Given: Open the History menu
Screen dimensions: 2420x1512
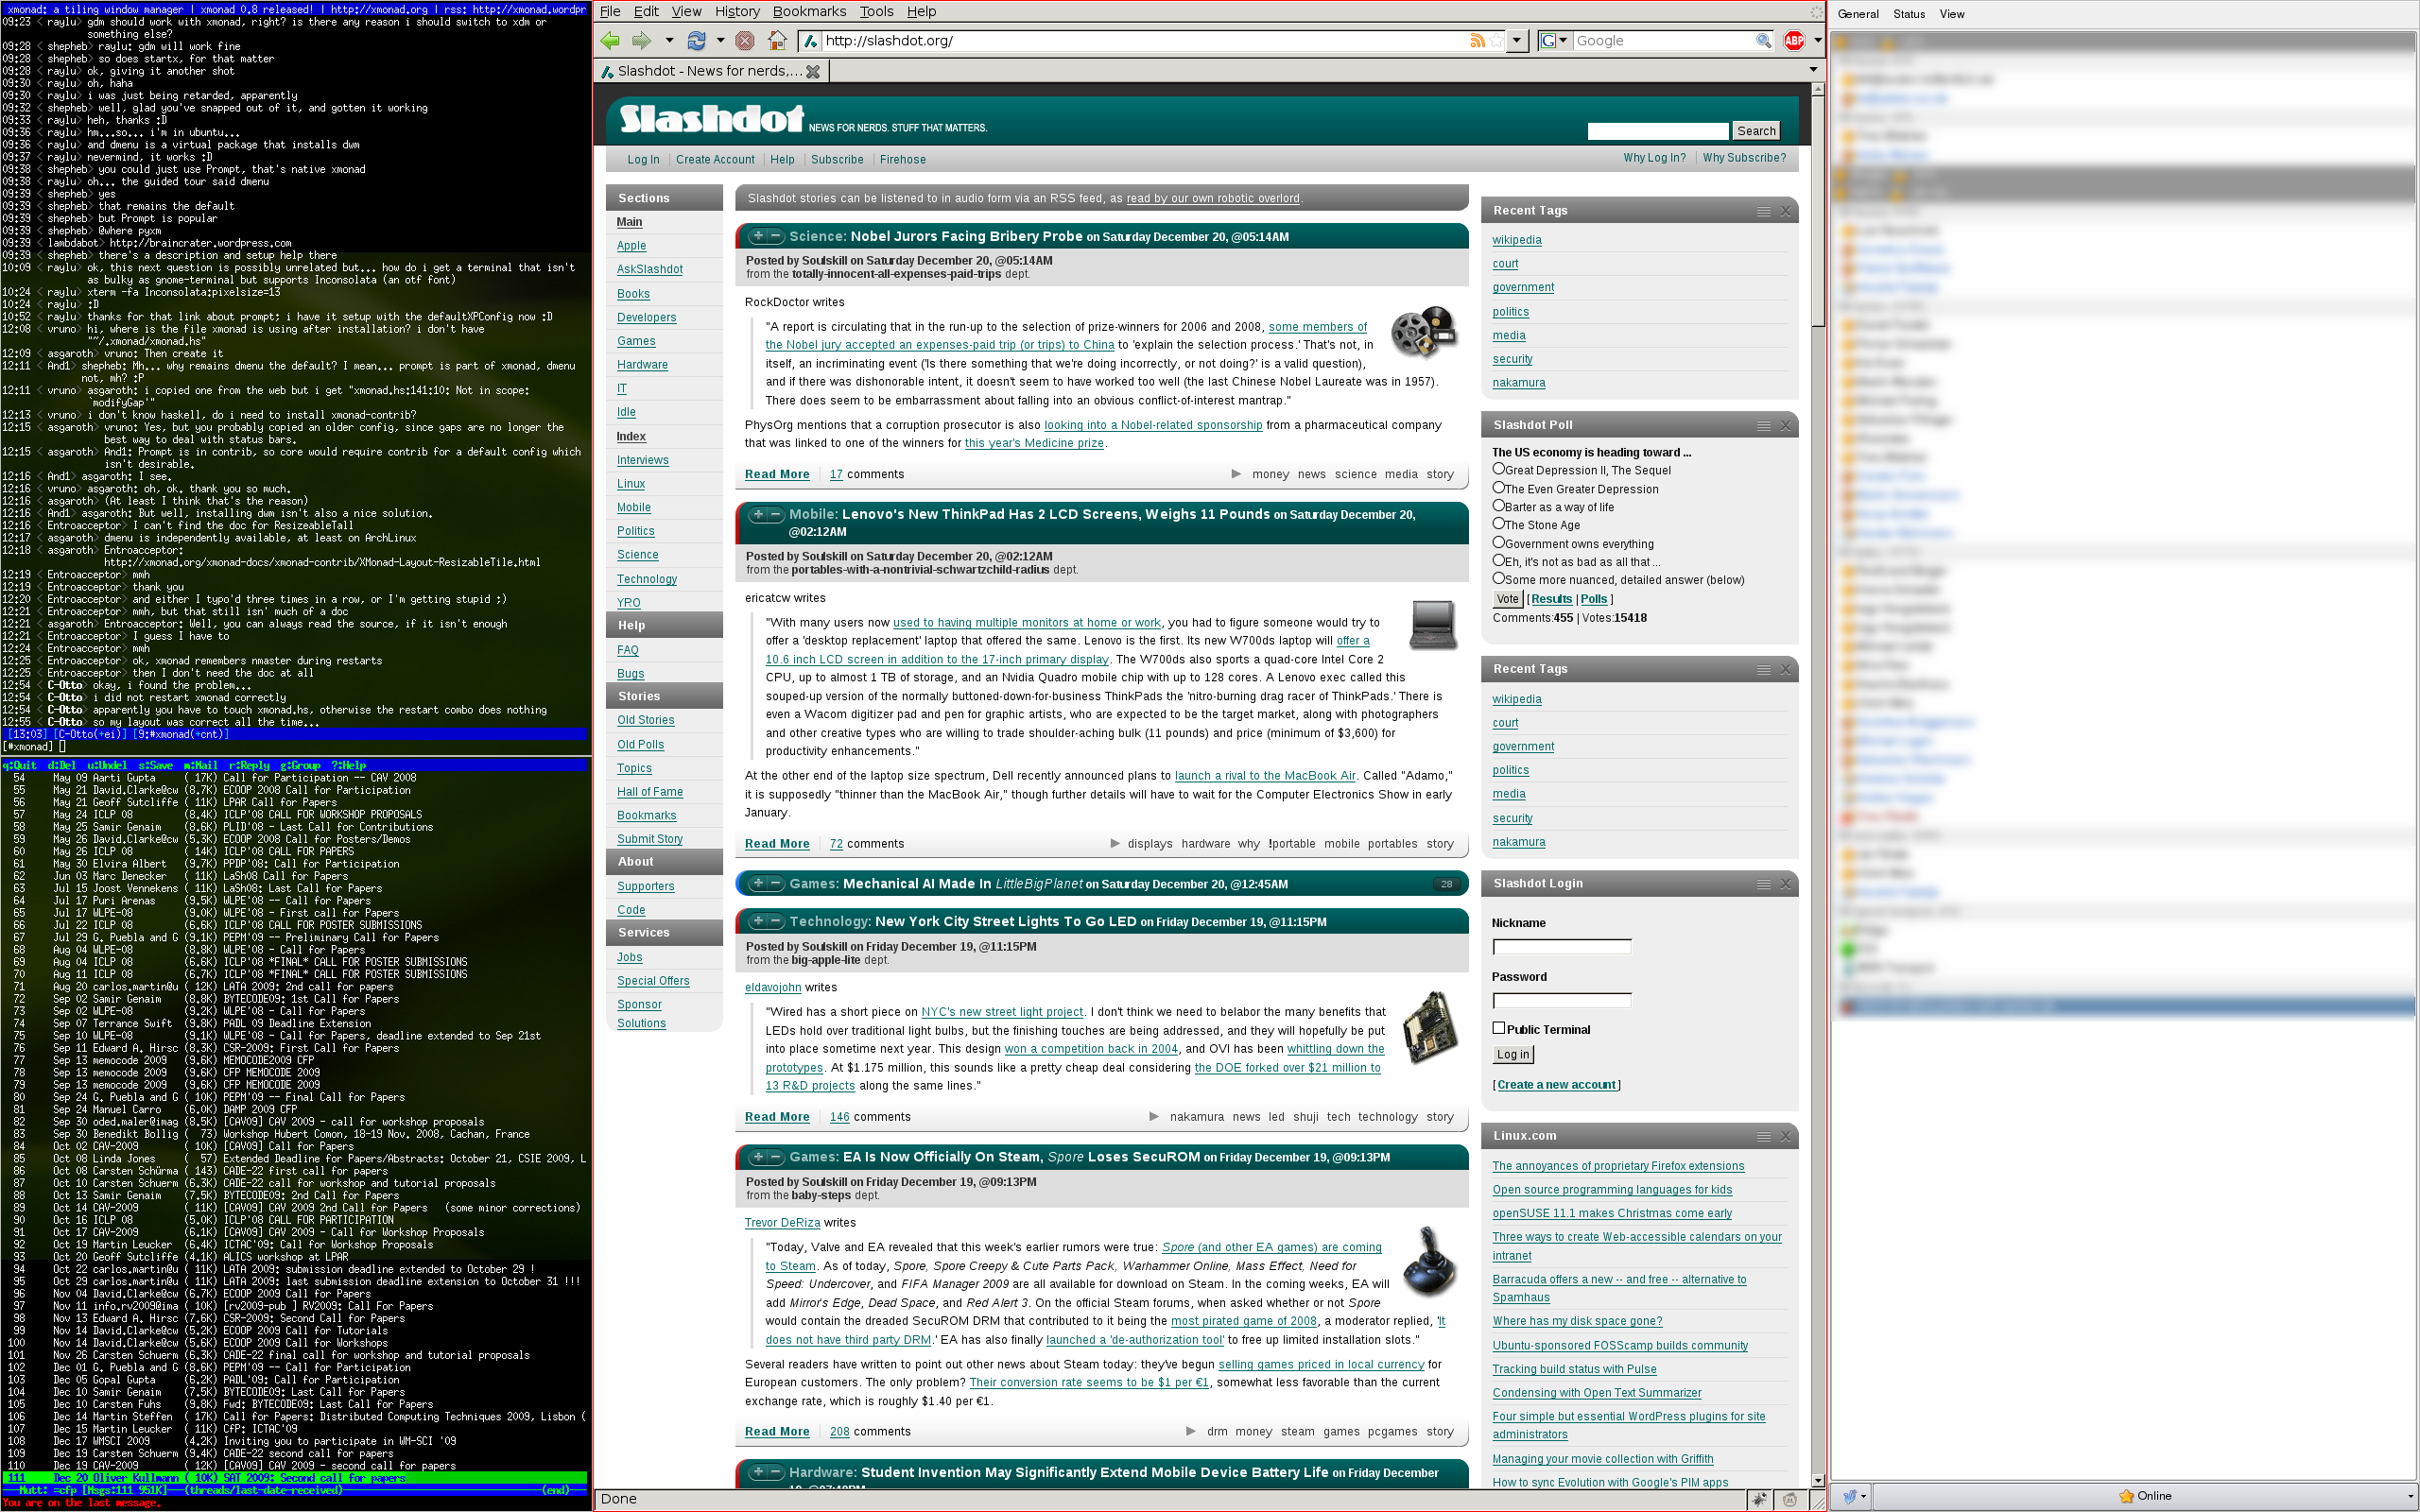Looking at the screenshot, I should click(737, 11).
